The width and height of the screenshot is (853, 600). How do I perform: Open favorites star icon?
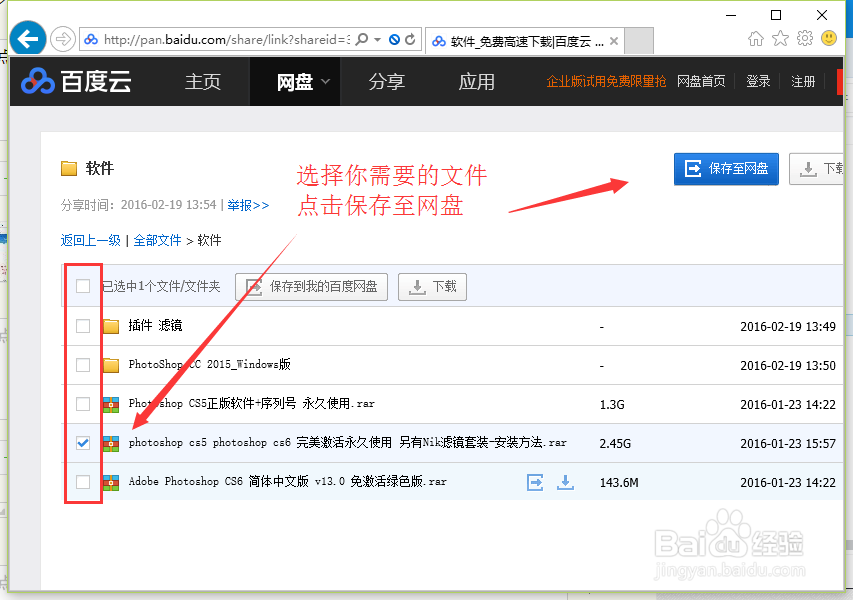(x=780, y=39)
